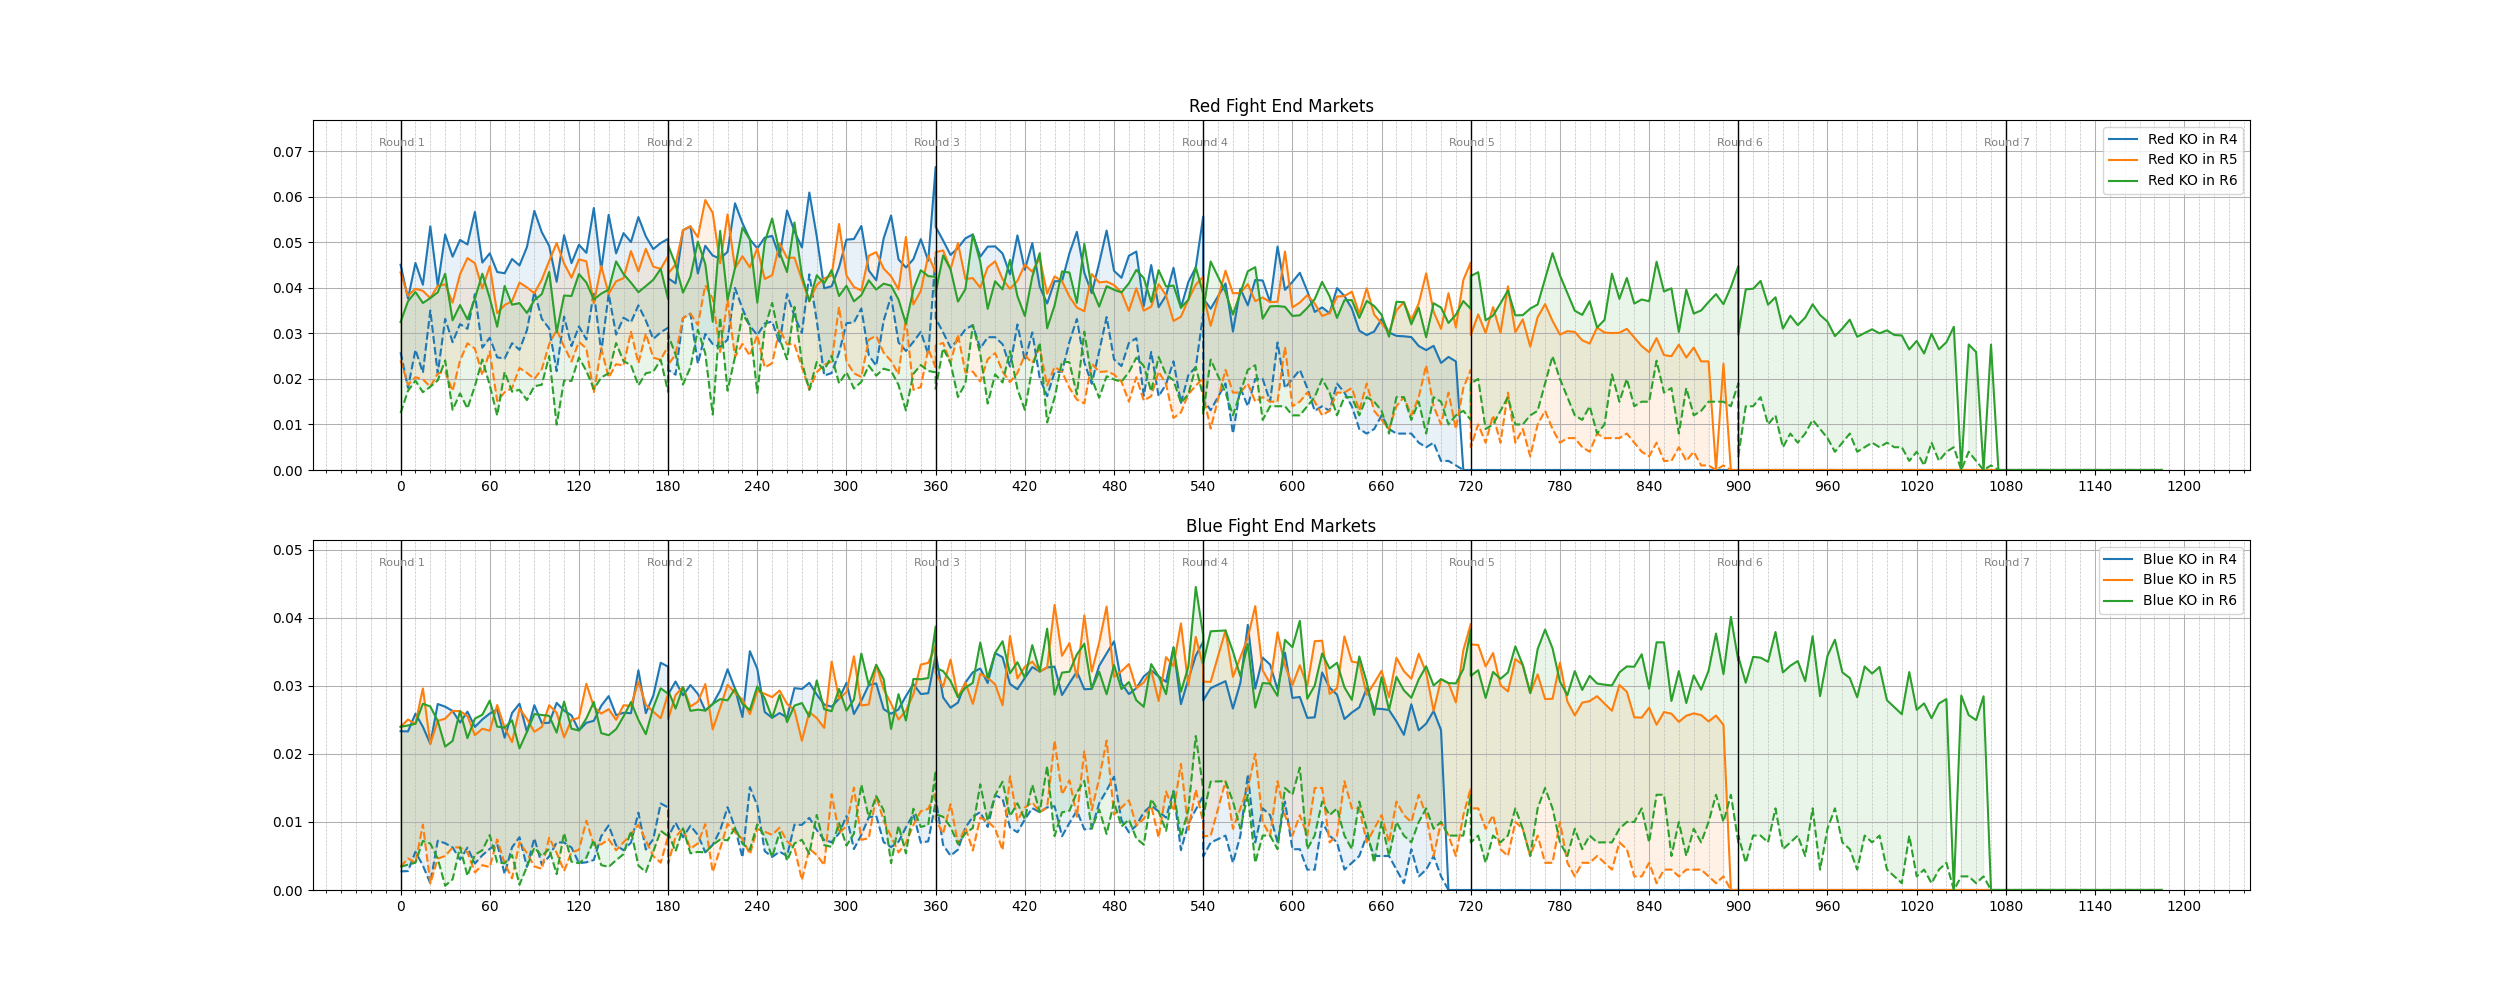Click the 0.05 y-axis tick on the bottom chart
Screen dimensions: 2500x1000
[287, 550]
